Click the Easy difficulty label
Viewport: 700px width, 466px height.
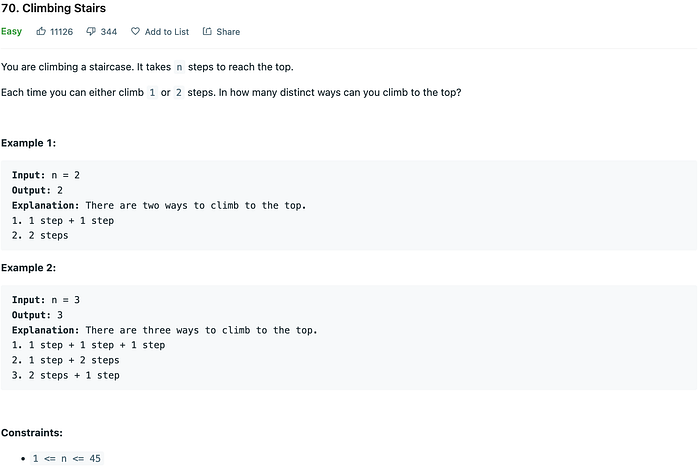(x=11, y=31)
